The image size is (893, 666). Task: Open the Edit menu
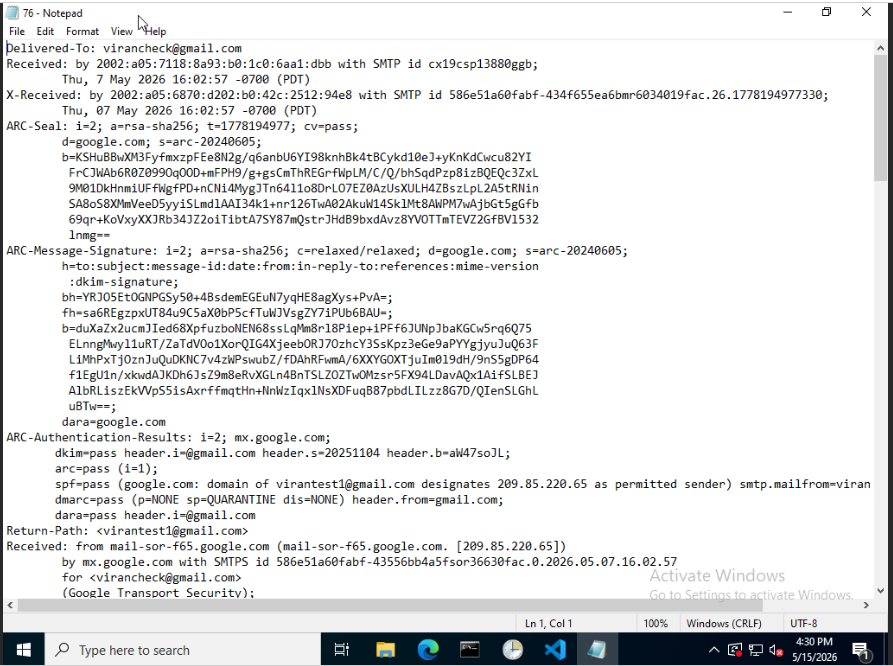pos(45,31)
